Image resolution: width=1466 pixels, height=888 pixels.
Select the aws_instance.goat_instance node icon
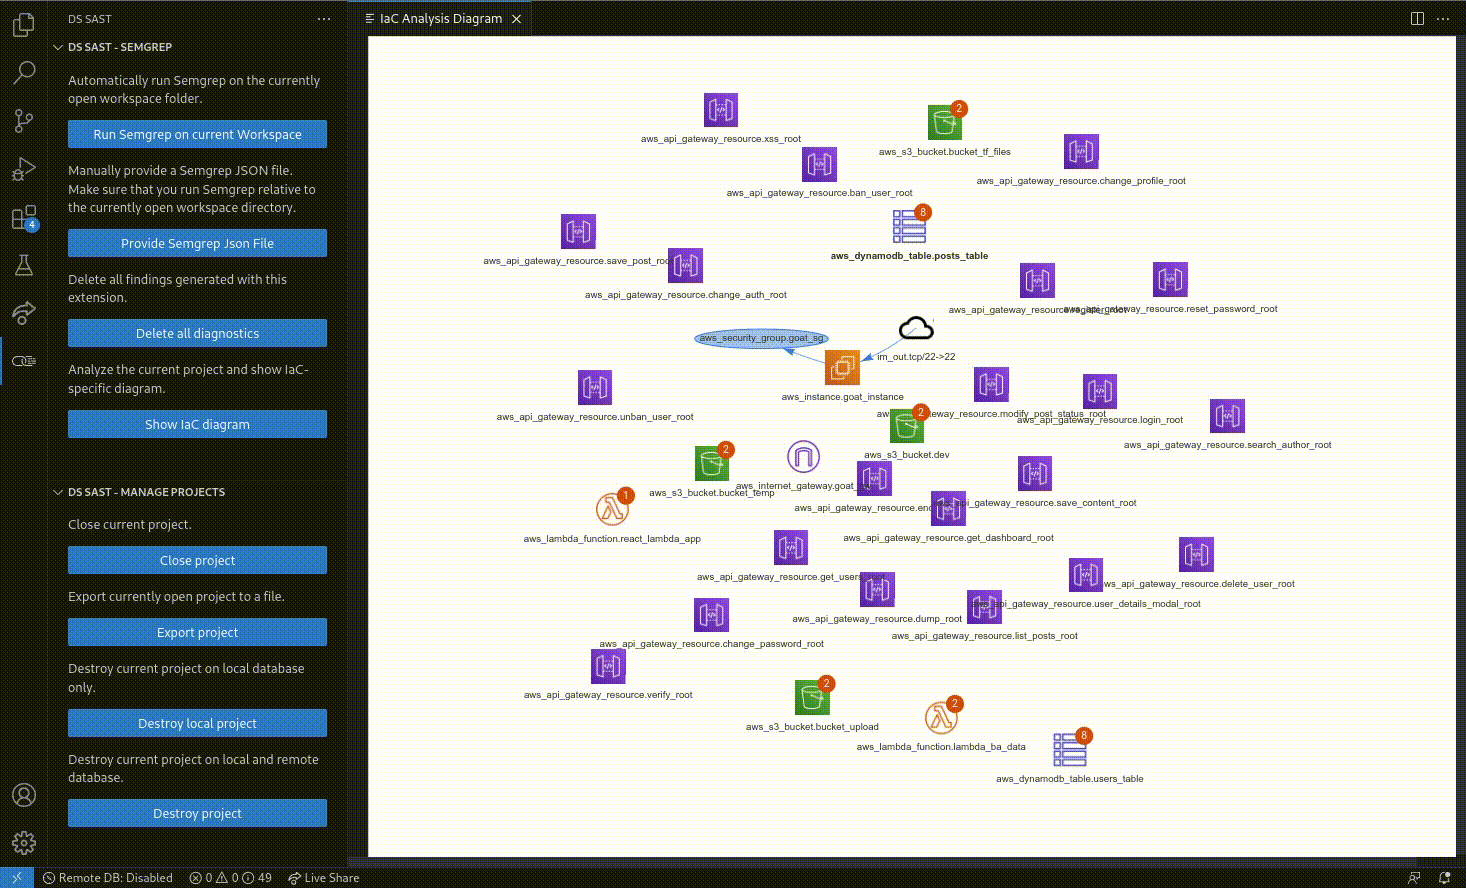click(842, 367)
